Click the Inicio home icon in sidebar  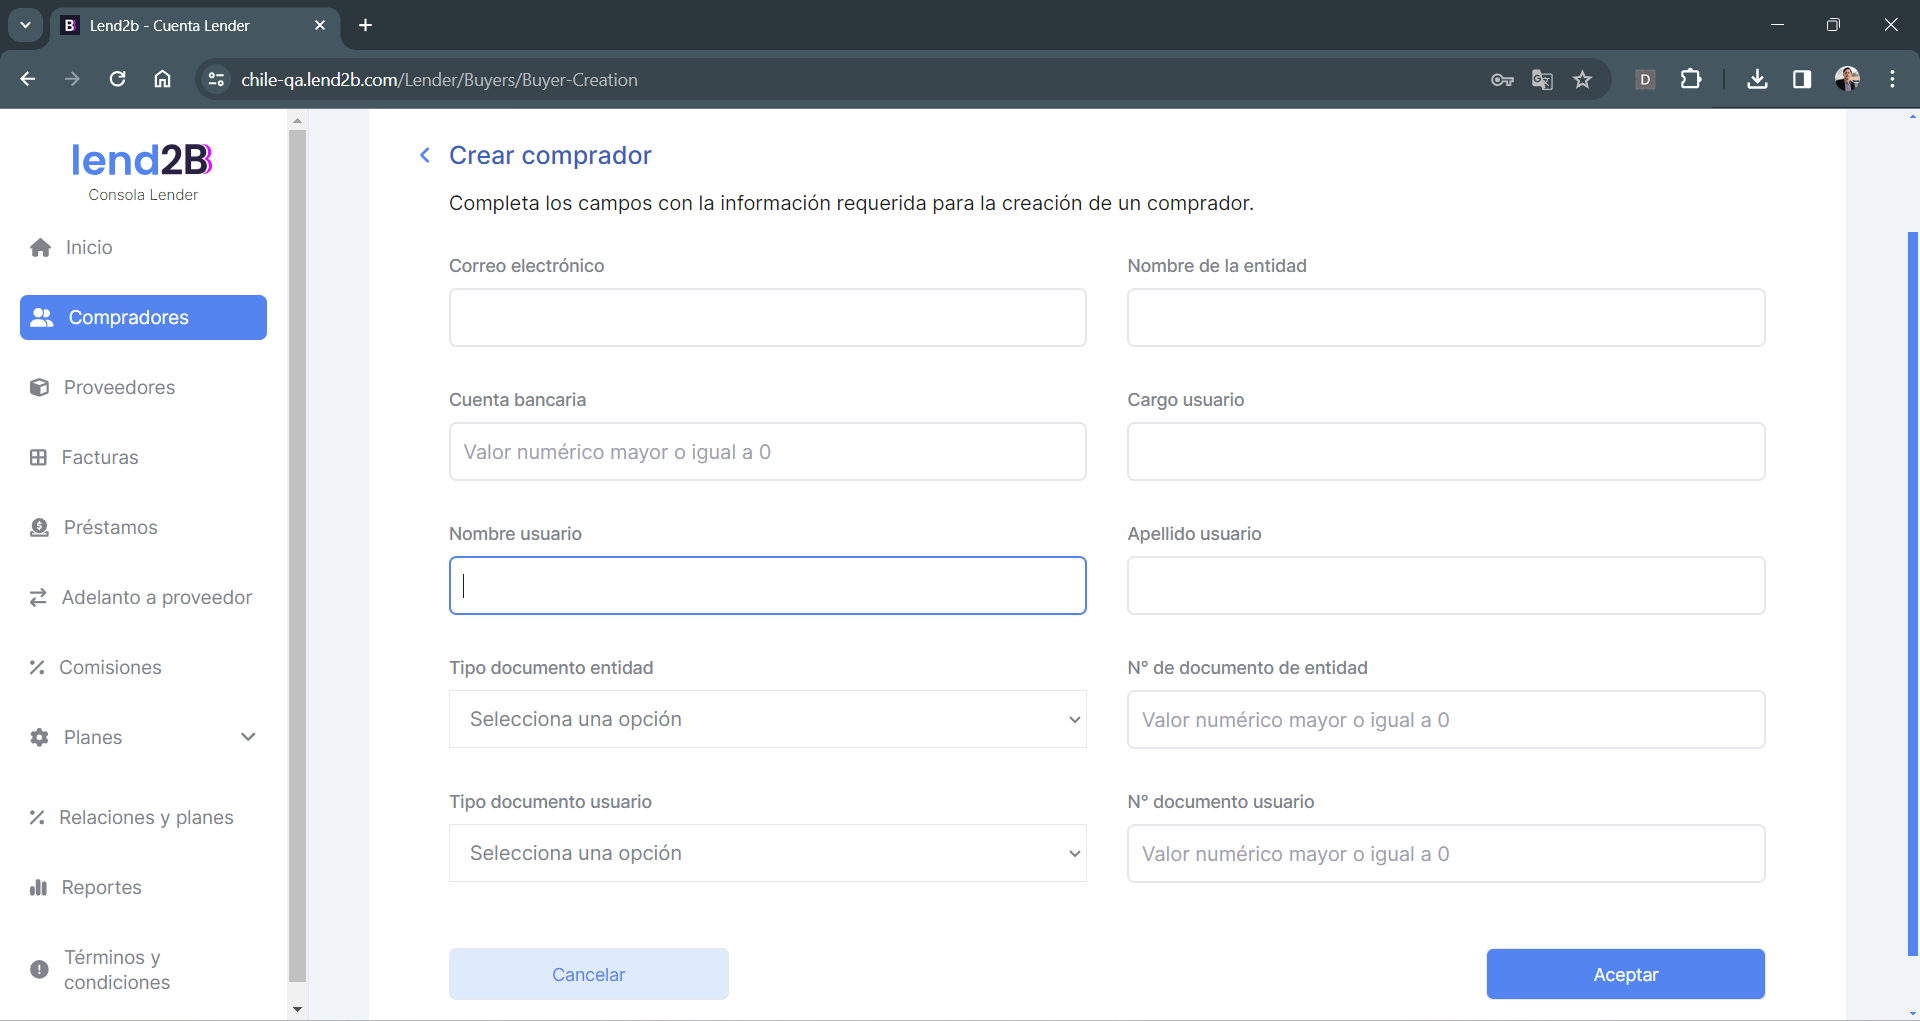[x=40, y=248]
